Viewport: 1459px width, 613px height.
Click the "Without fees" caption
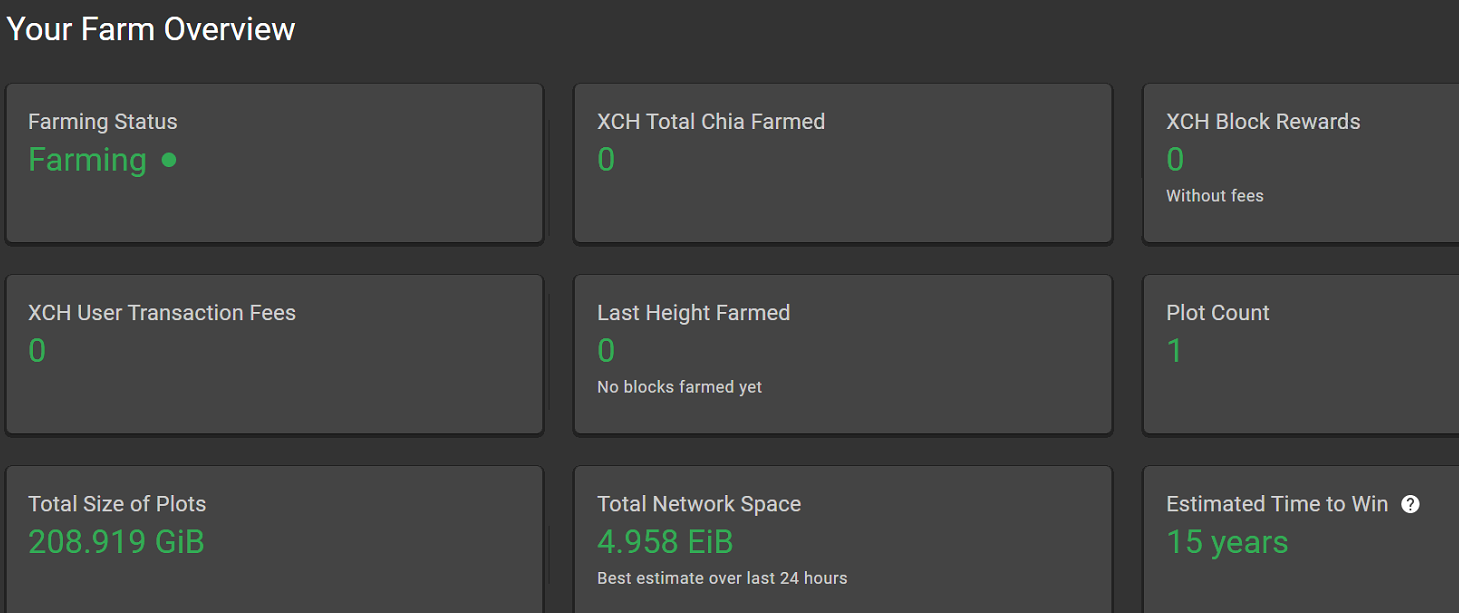1214,196
